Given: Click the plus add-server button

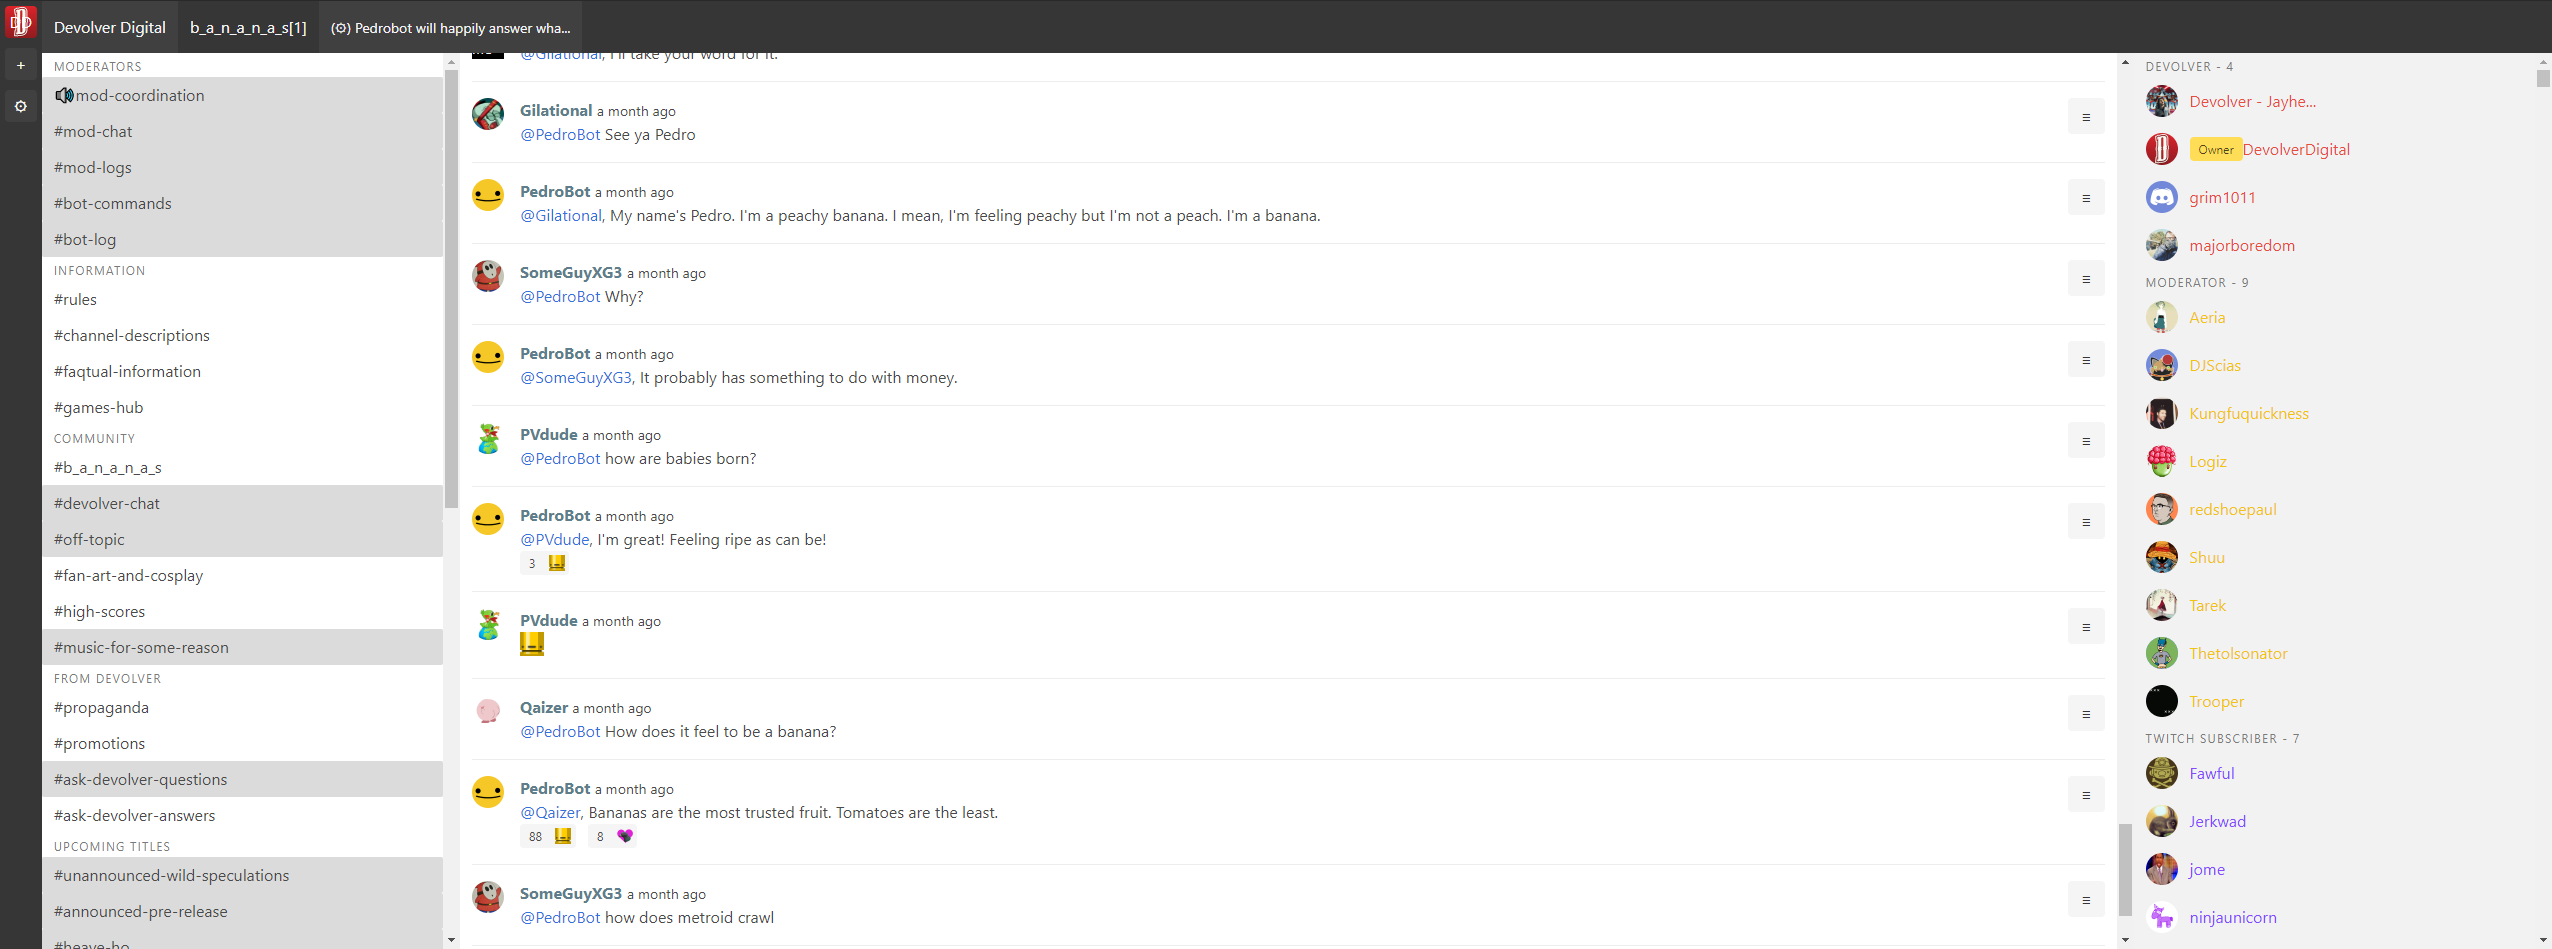Looking at the screenshot, I should click(20, 65).
